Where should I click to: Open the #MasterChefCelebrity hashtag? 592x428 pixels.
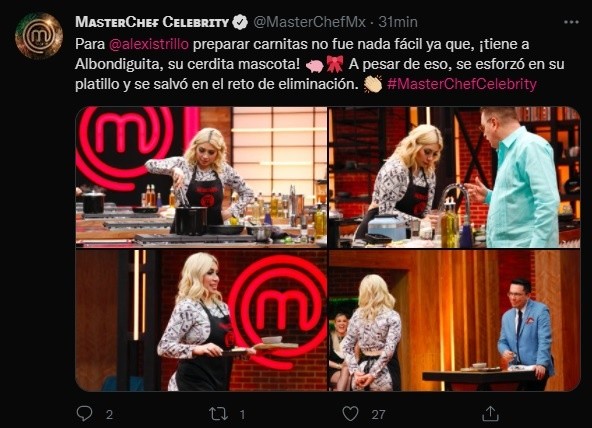(x=462, y=83)
